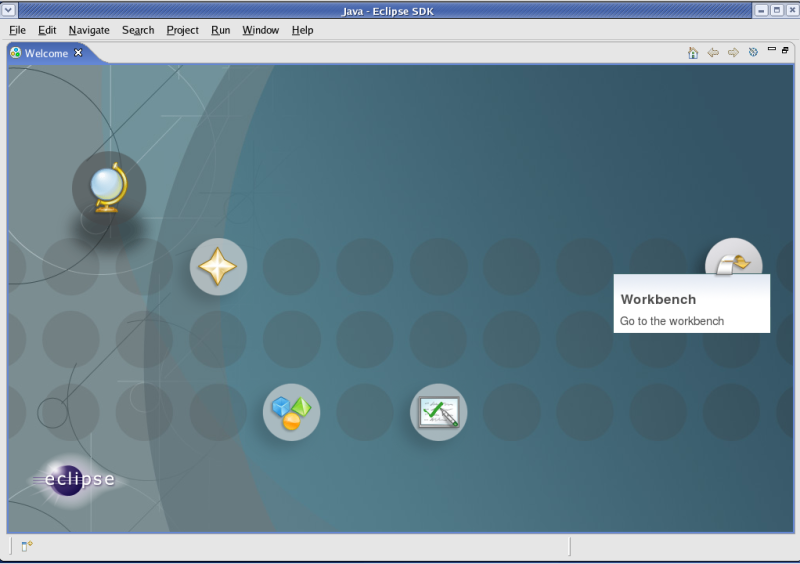
Task: Open the Run menu
Action: 220,30
